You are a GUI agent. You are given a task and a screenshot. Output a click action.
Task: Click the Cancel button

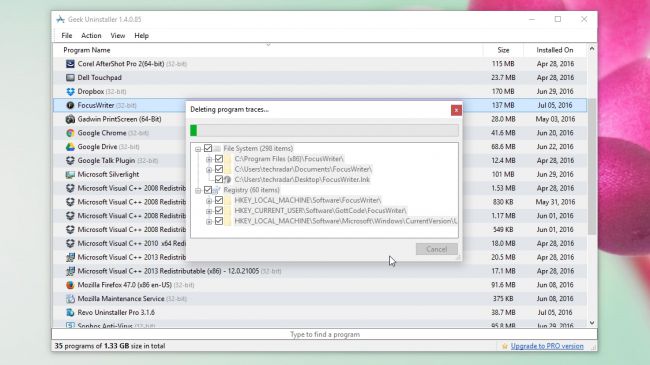tap(437, 249)
